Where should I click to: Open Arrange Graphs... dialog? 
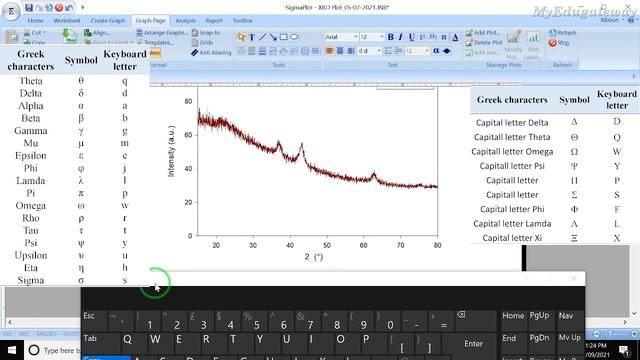pyautogui.click(x=162, y=32)
